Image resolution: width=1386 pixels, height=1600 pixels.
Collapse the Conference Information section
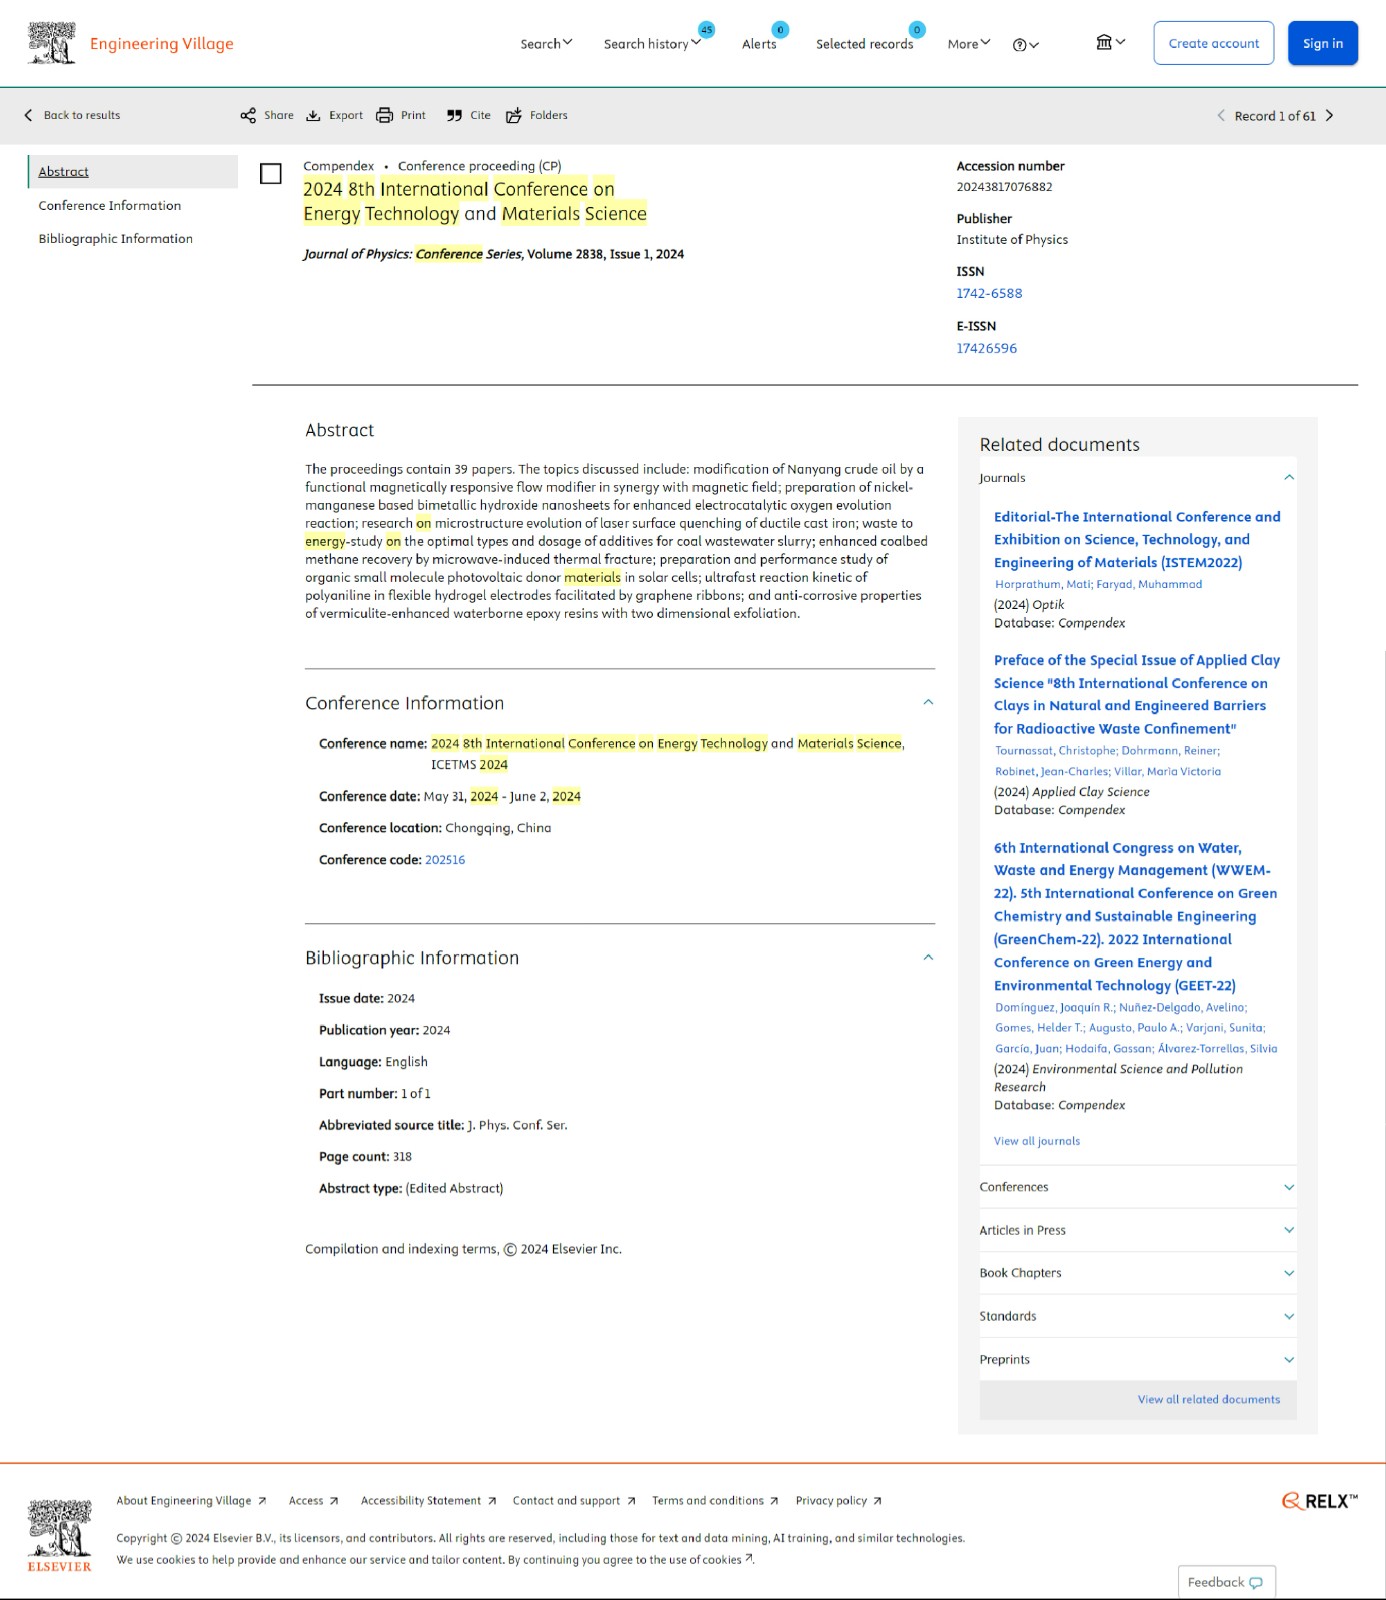pos(928,702)
